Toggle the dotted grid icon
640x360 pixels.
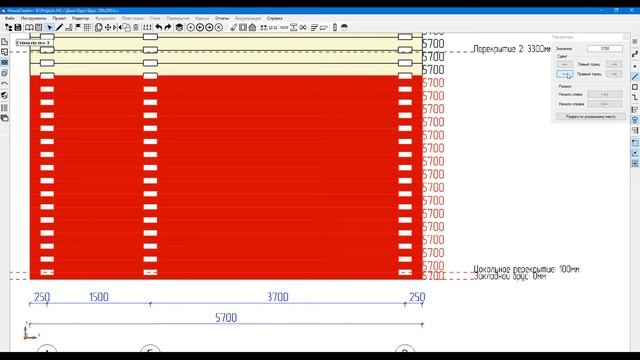click(x=87, y=27)
